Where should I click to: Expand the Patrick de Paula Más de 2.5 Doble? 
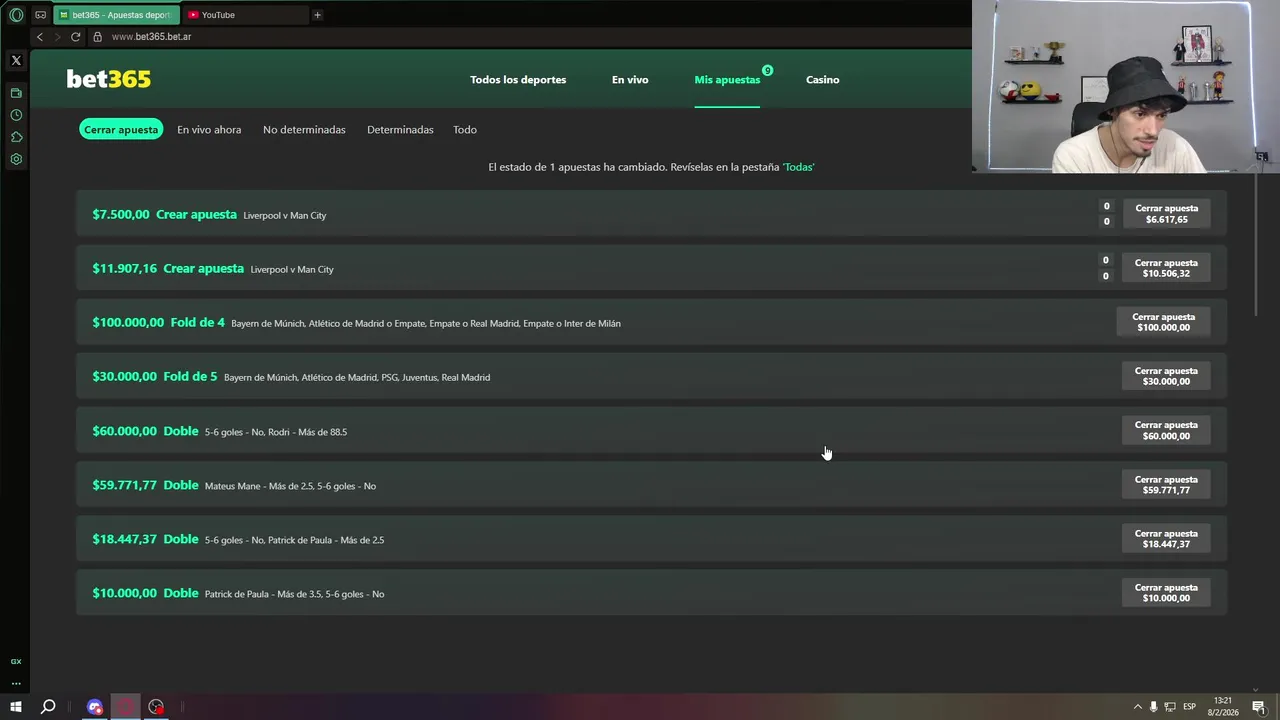651,539
